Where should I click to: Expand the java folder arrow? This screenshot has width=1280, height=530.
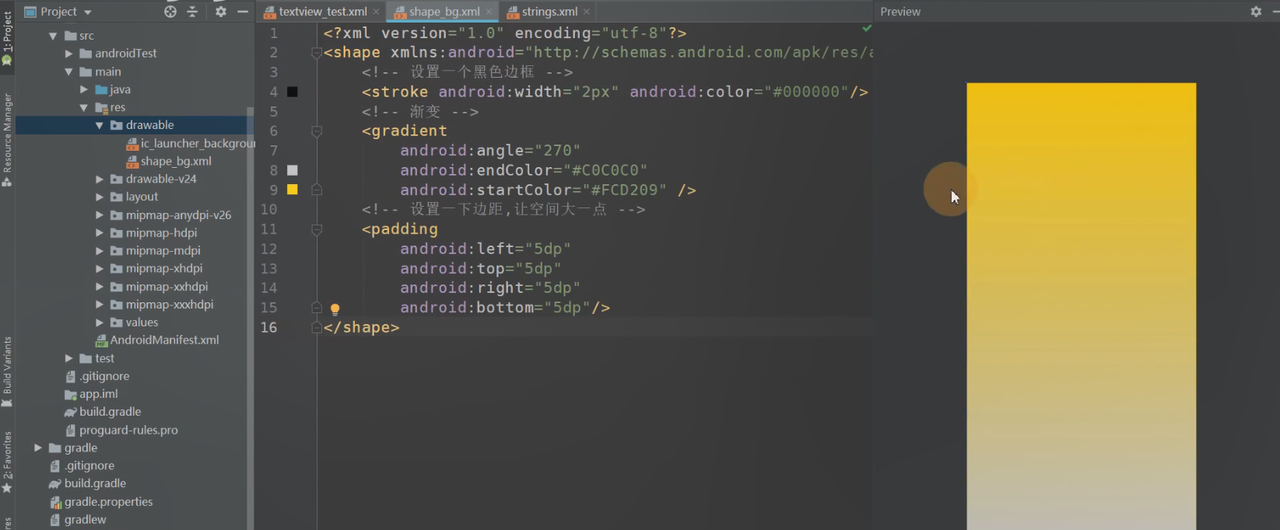84,89
